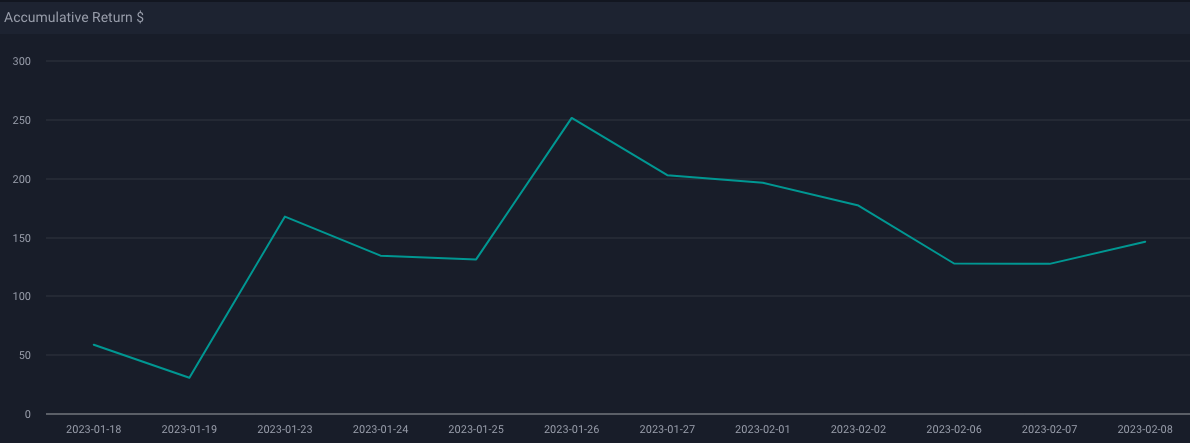Viewport: 1190px width, 443px height.
Task: Click the line's last point at 2023-02-08
Action: point(1145,241)
